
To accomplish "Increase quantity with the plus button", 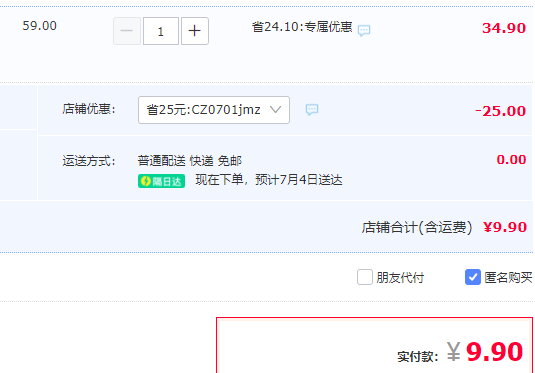I will click(195, 31).
